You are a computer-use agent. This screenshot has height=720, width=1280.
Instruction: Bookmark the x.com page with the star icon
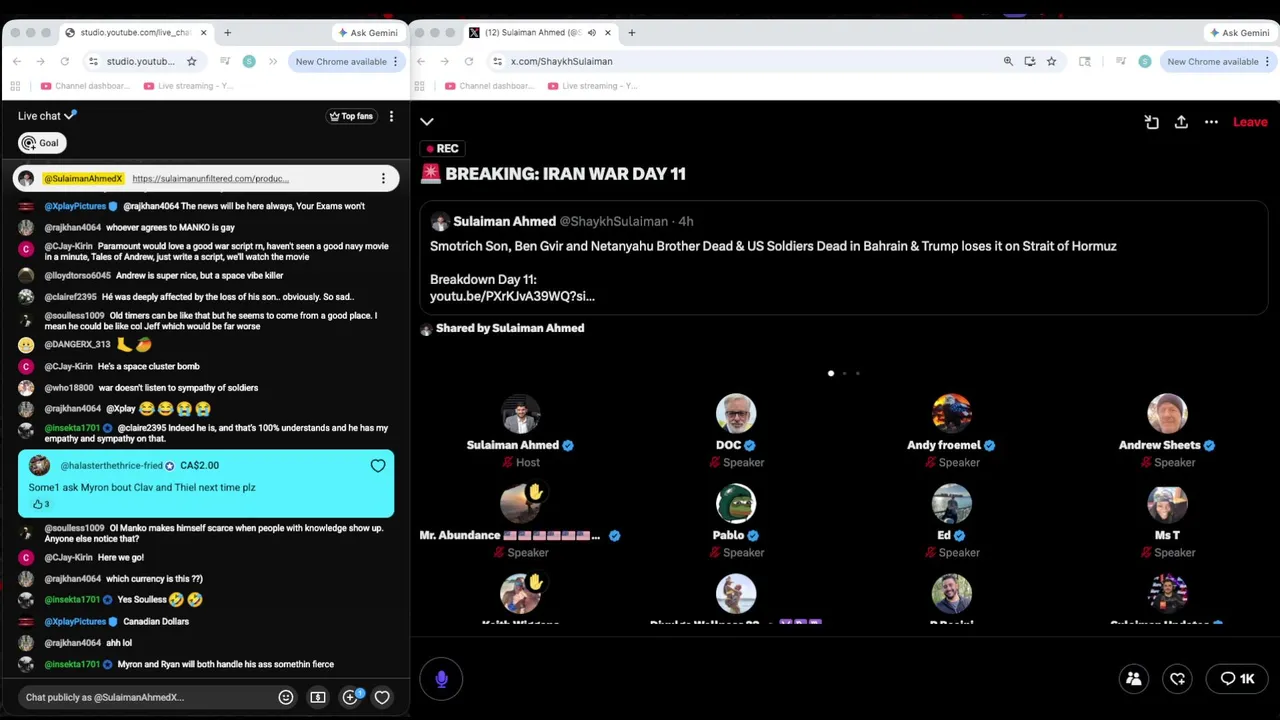tap(1051, 61)
